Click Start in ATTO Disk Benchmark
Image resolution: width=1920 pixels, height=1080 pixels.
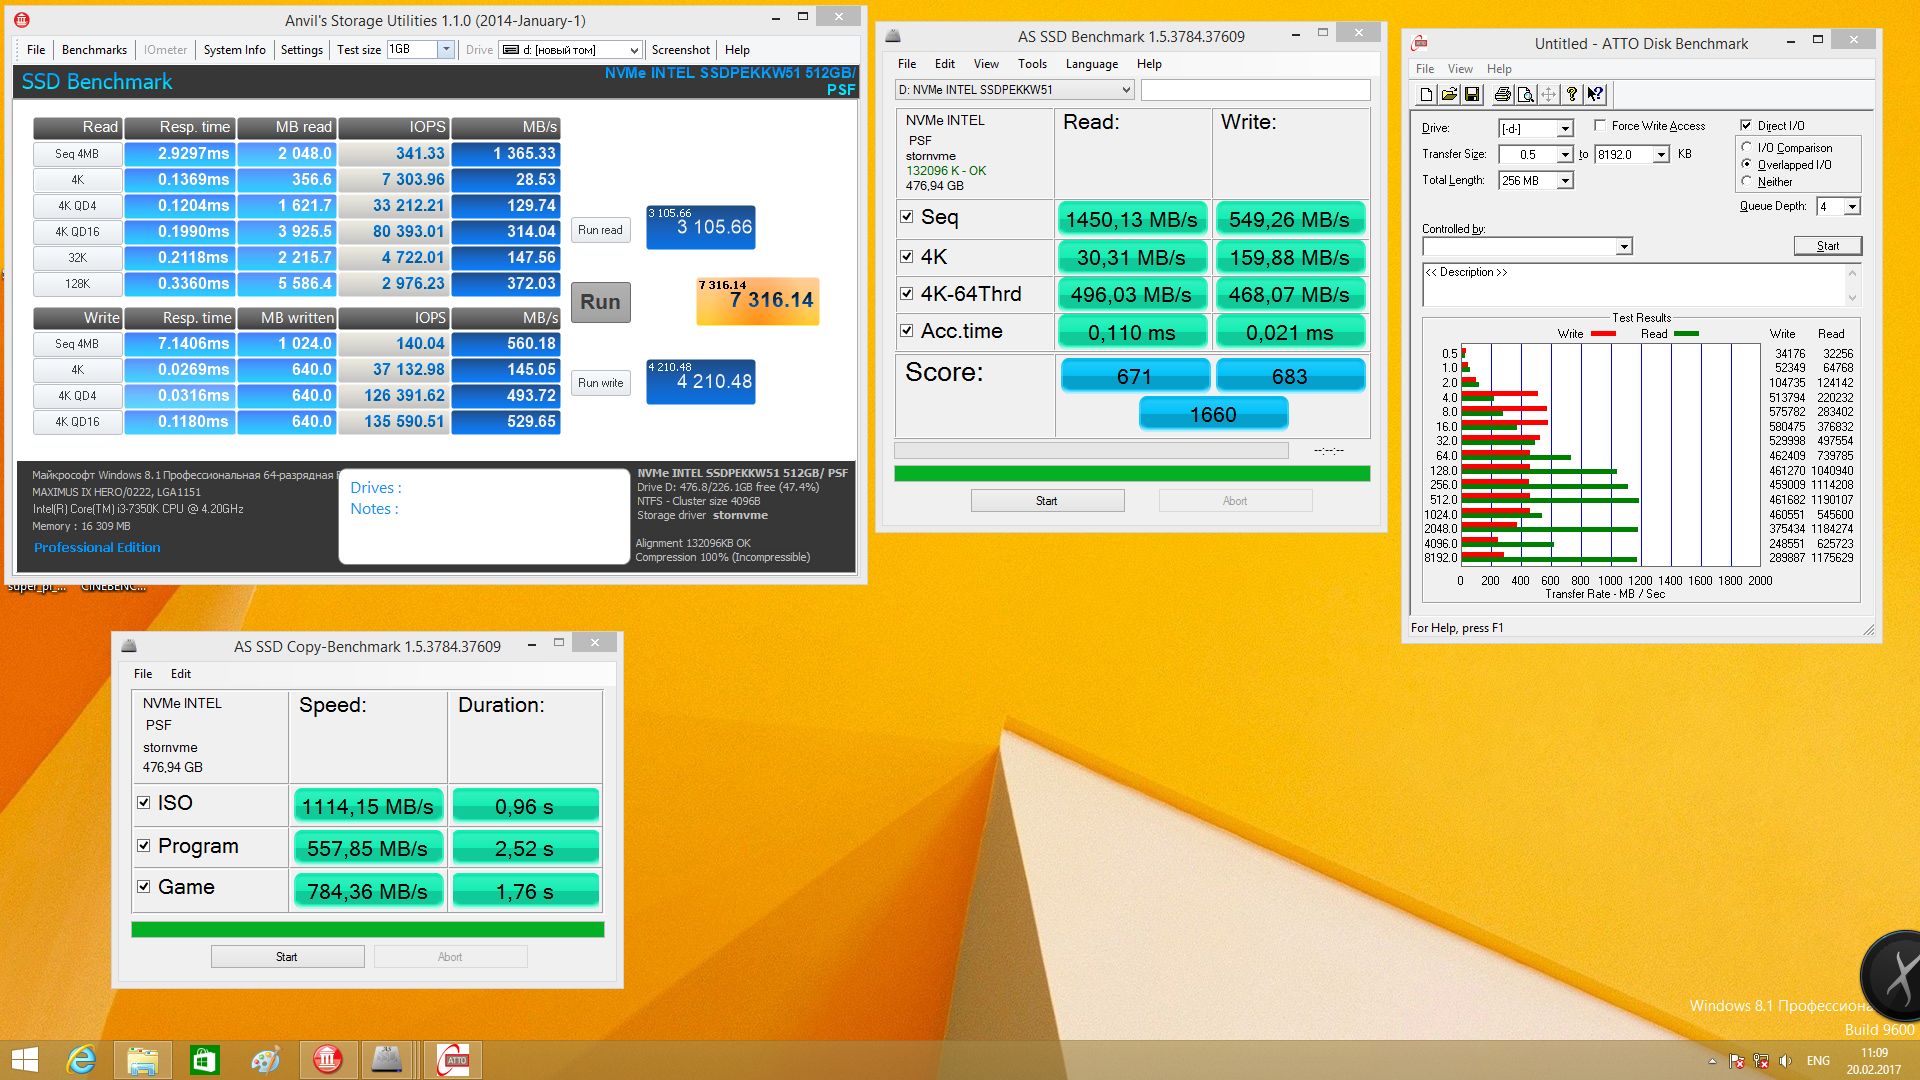coord(1828,246)
